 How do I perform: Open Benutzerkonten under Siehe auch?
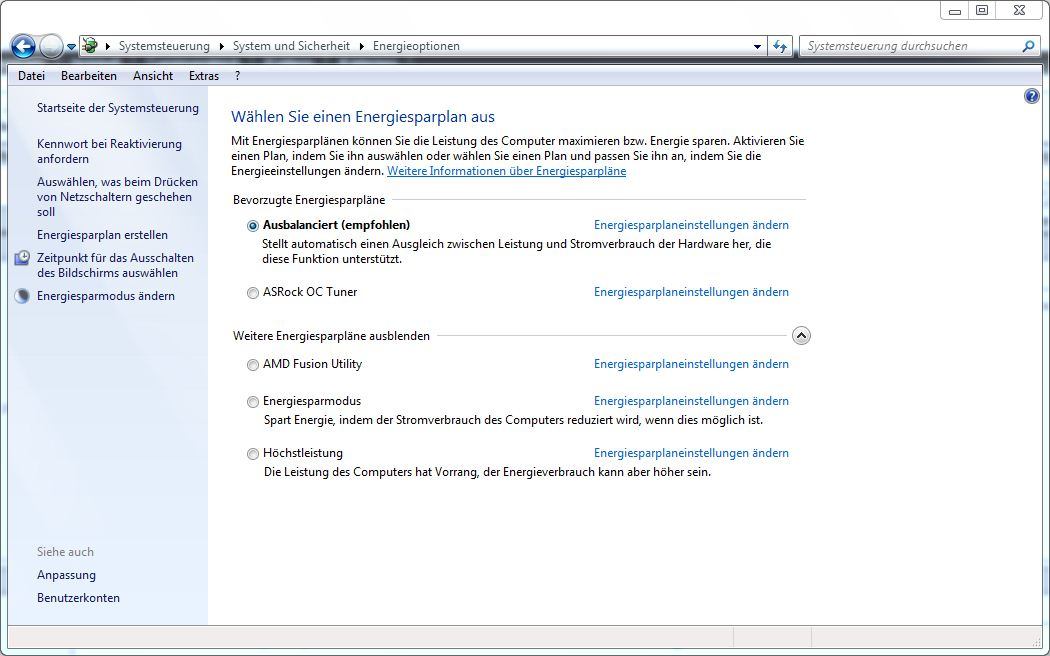[78, 598]
